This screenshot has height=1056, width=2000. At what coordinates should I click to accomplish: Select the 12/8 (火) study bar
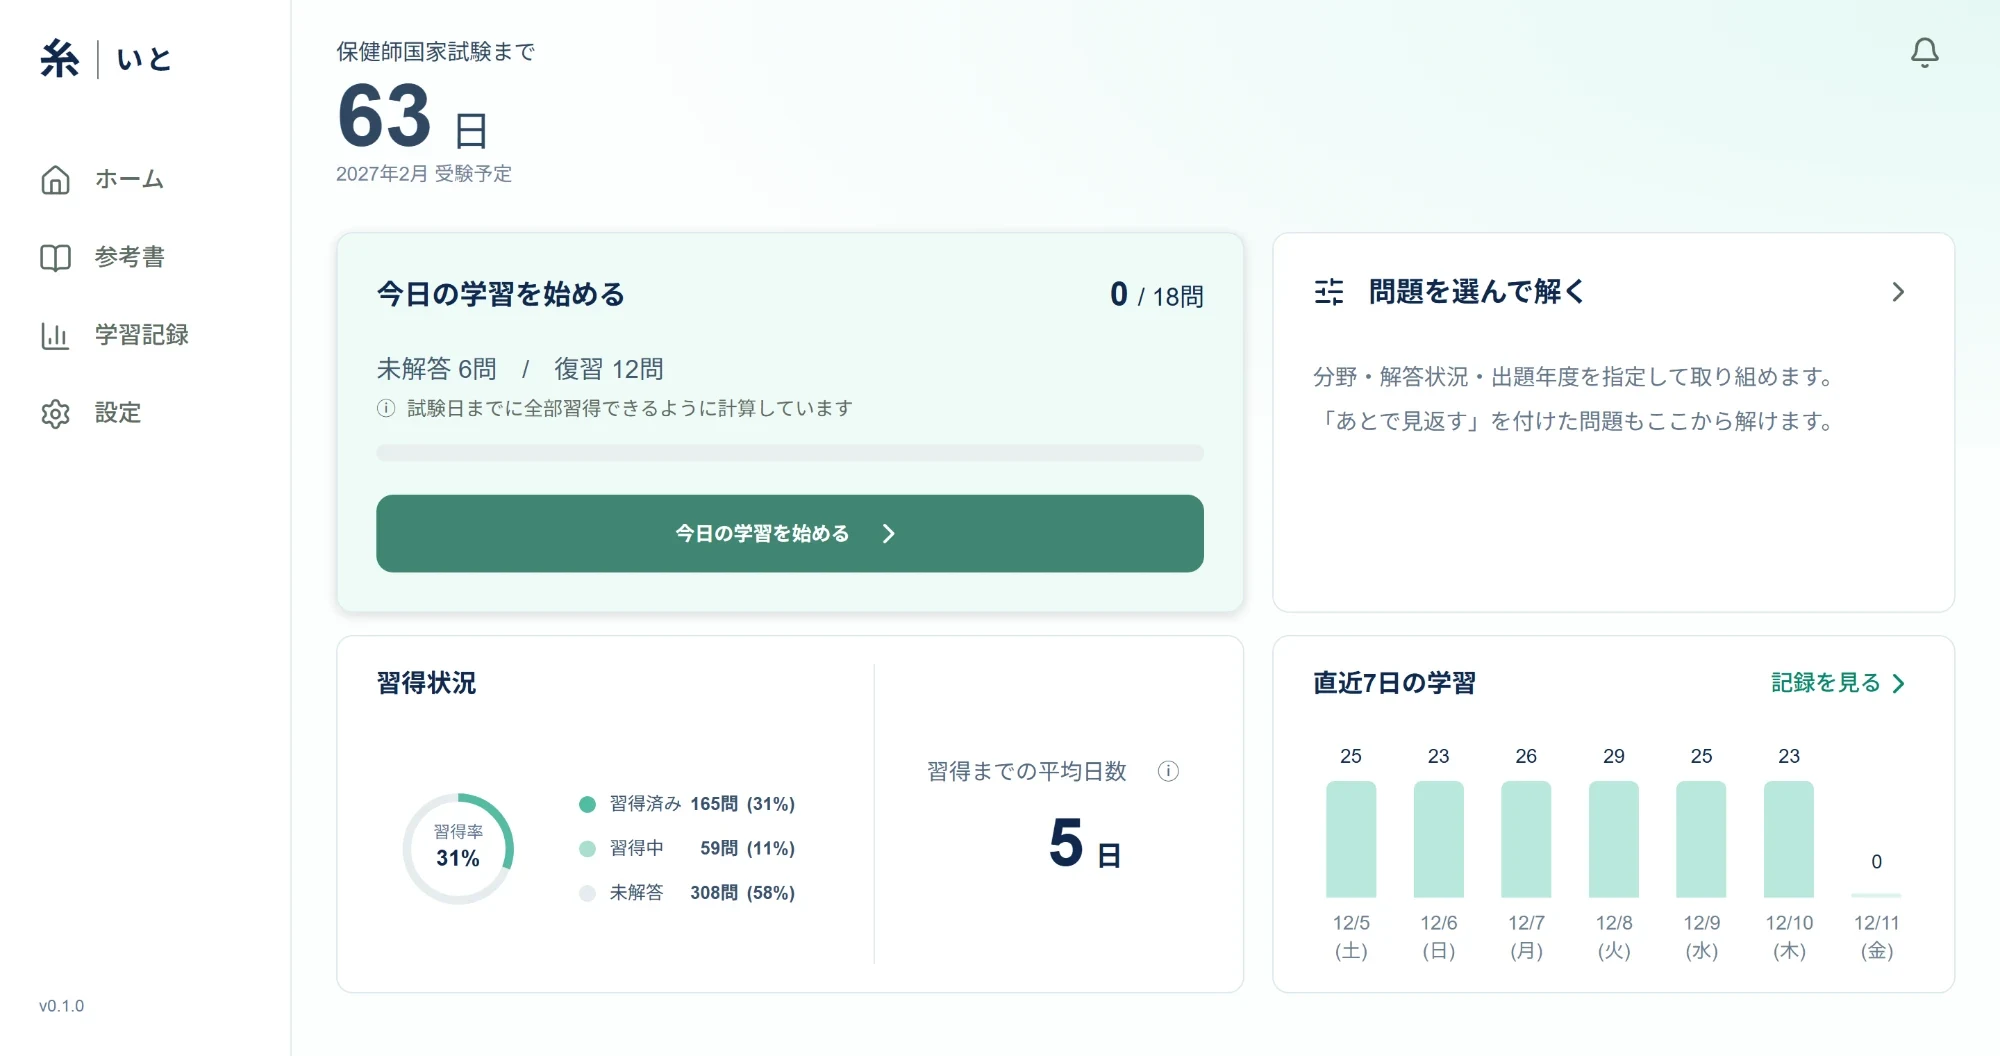pos(1613,839)
